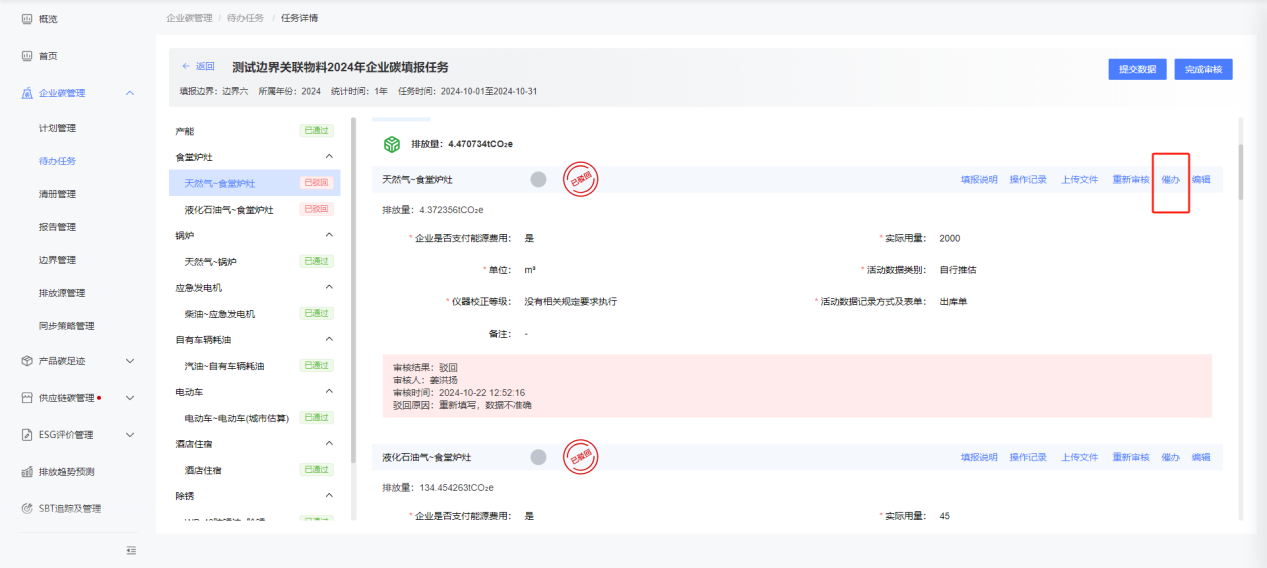Click the 概览 overview icon in sidebar
Image resolution: width=1267 pixels, height=568 pixels.
pyautogui.click(x=27, y=19)
